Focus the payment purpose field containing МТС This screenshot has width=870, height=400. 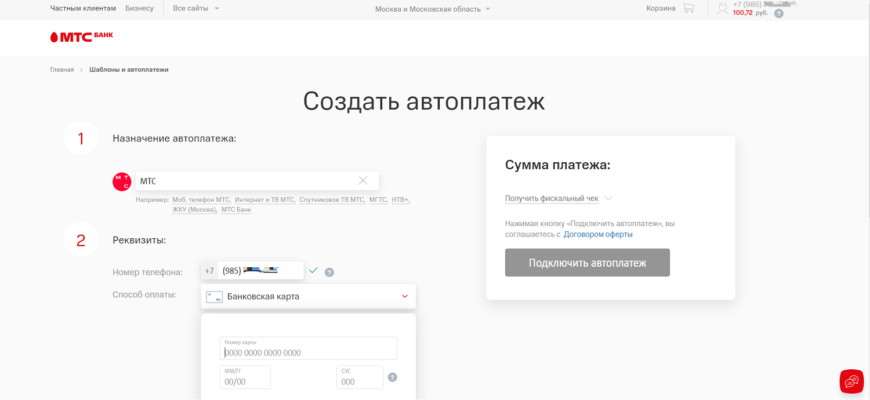[257, 181]
